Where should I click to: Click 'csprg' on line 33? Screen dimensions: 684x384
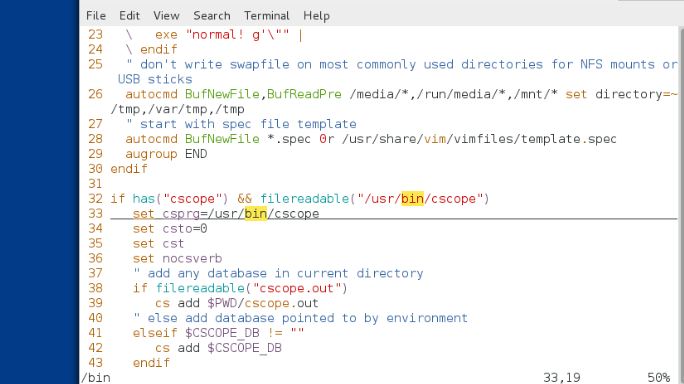click(x=181, y=214)
